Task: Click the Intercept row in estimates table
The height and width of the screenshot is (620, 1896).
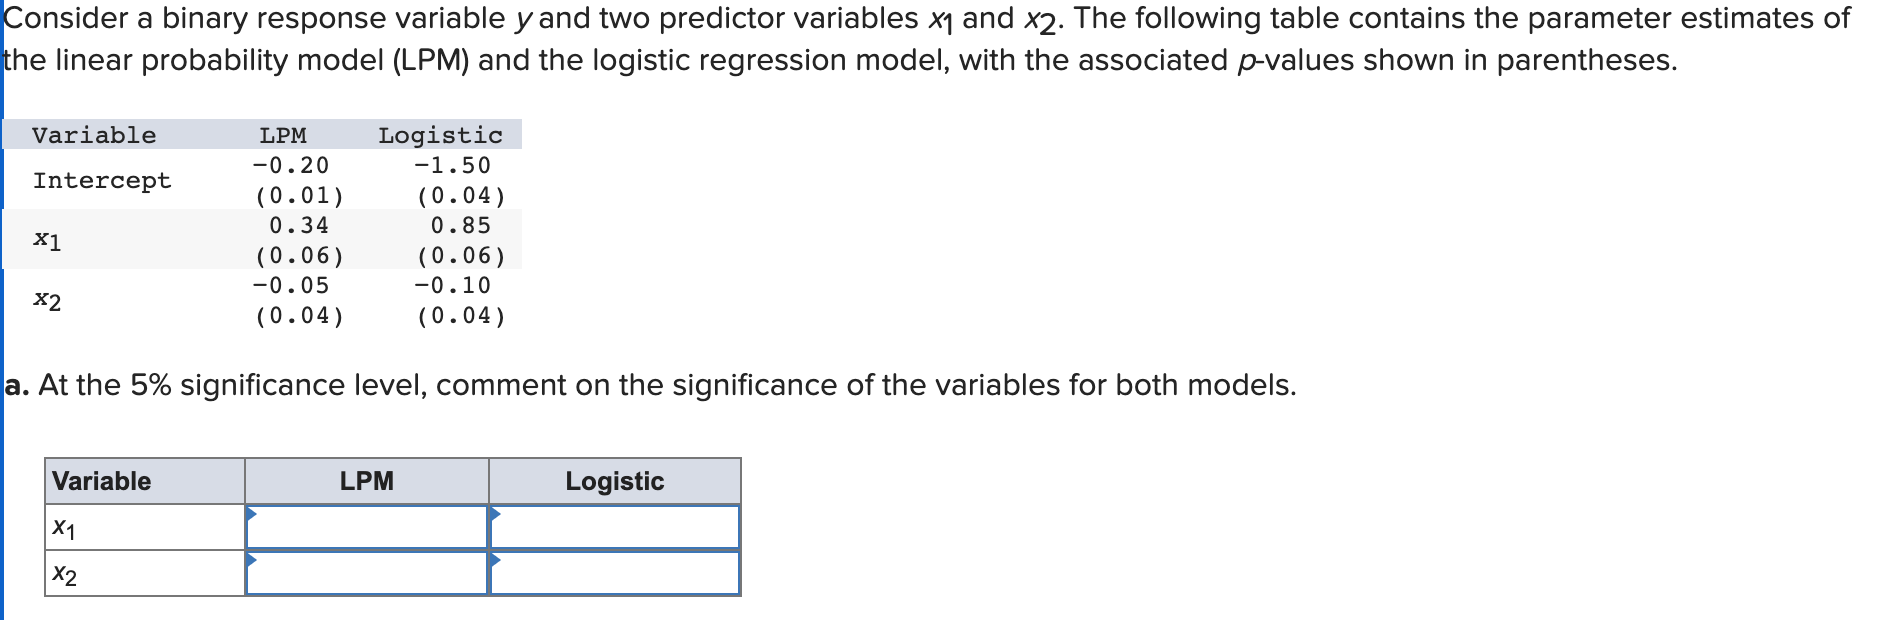Action: tap(103, 180)
